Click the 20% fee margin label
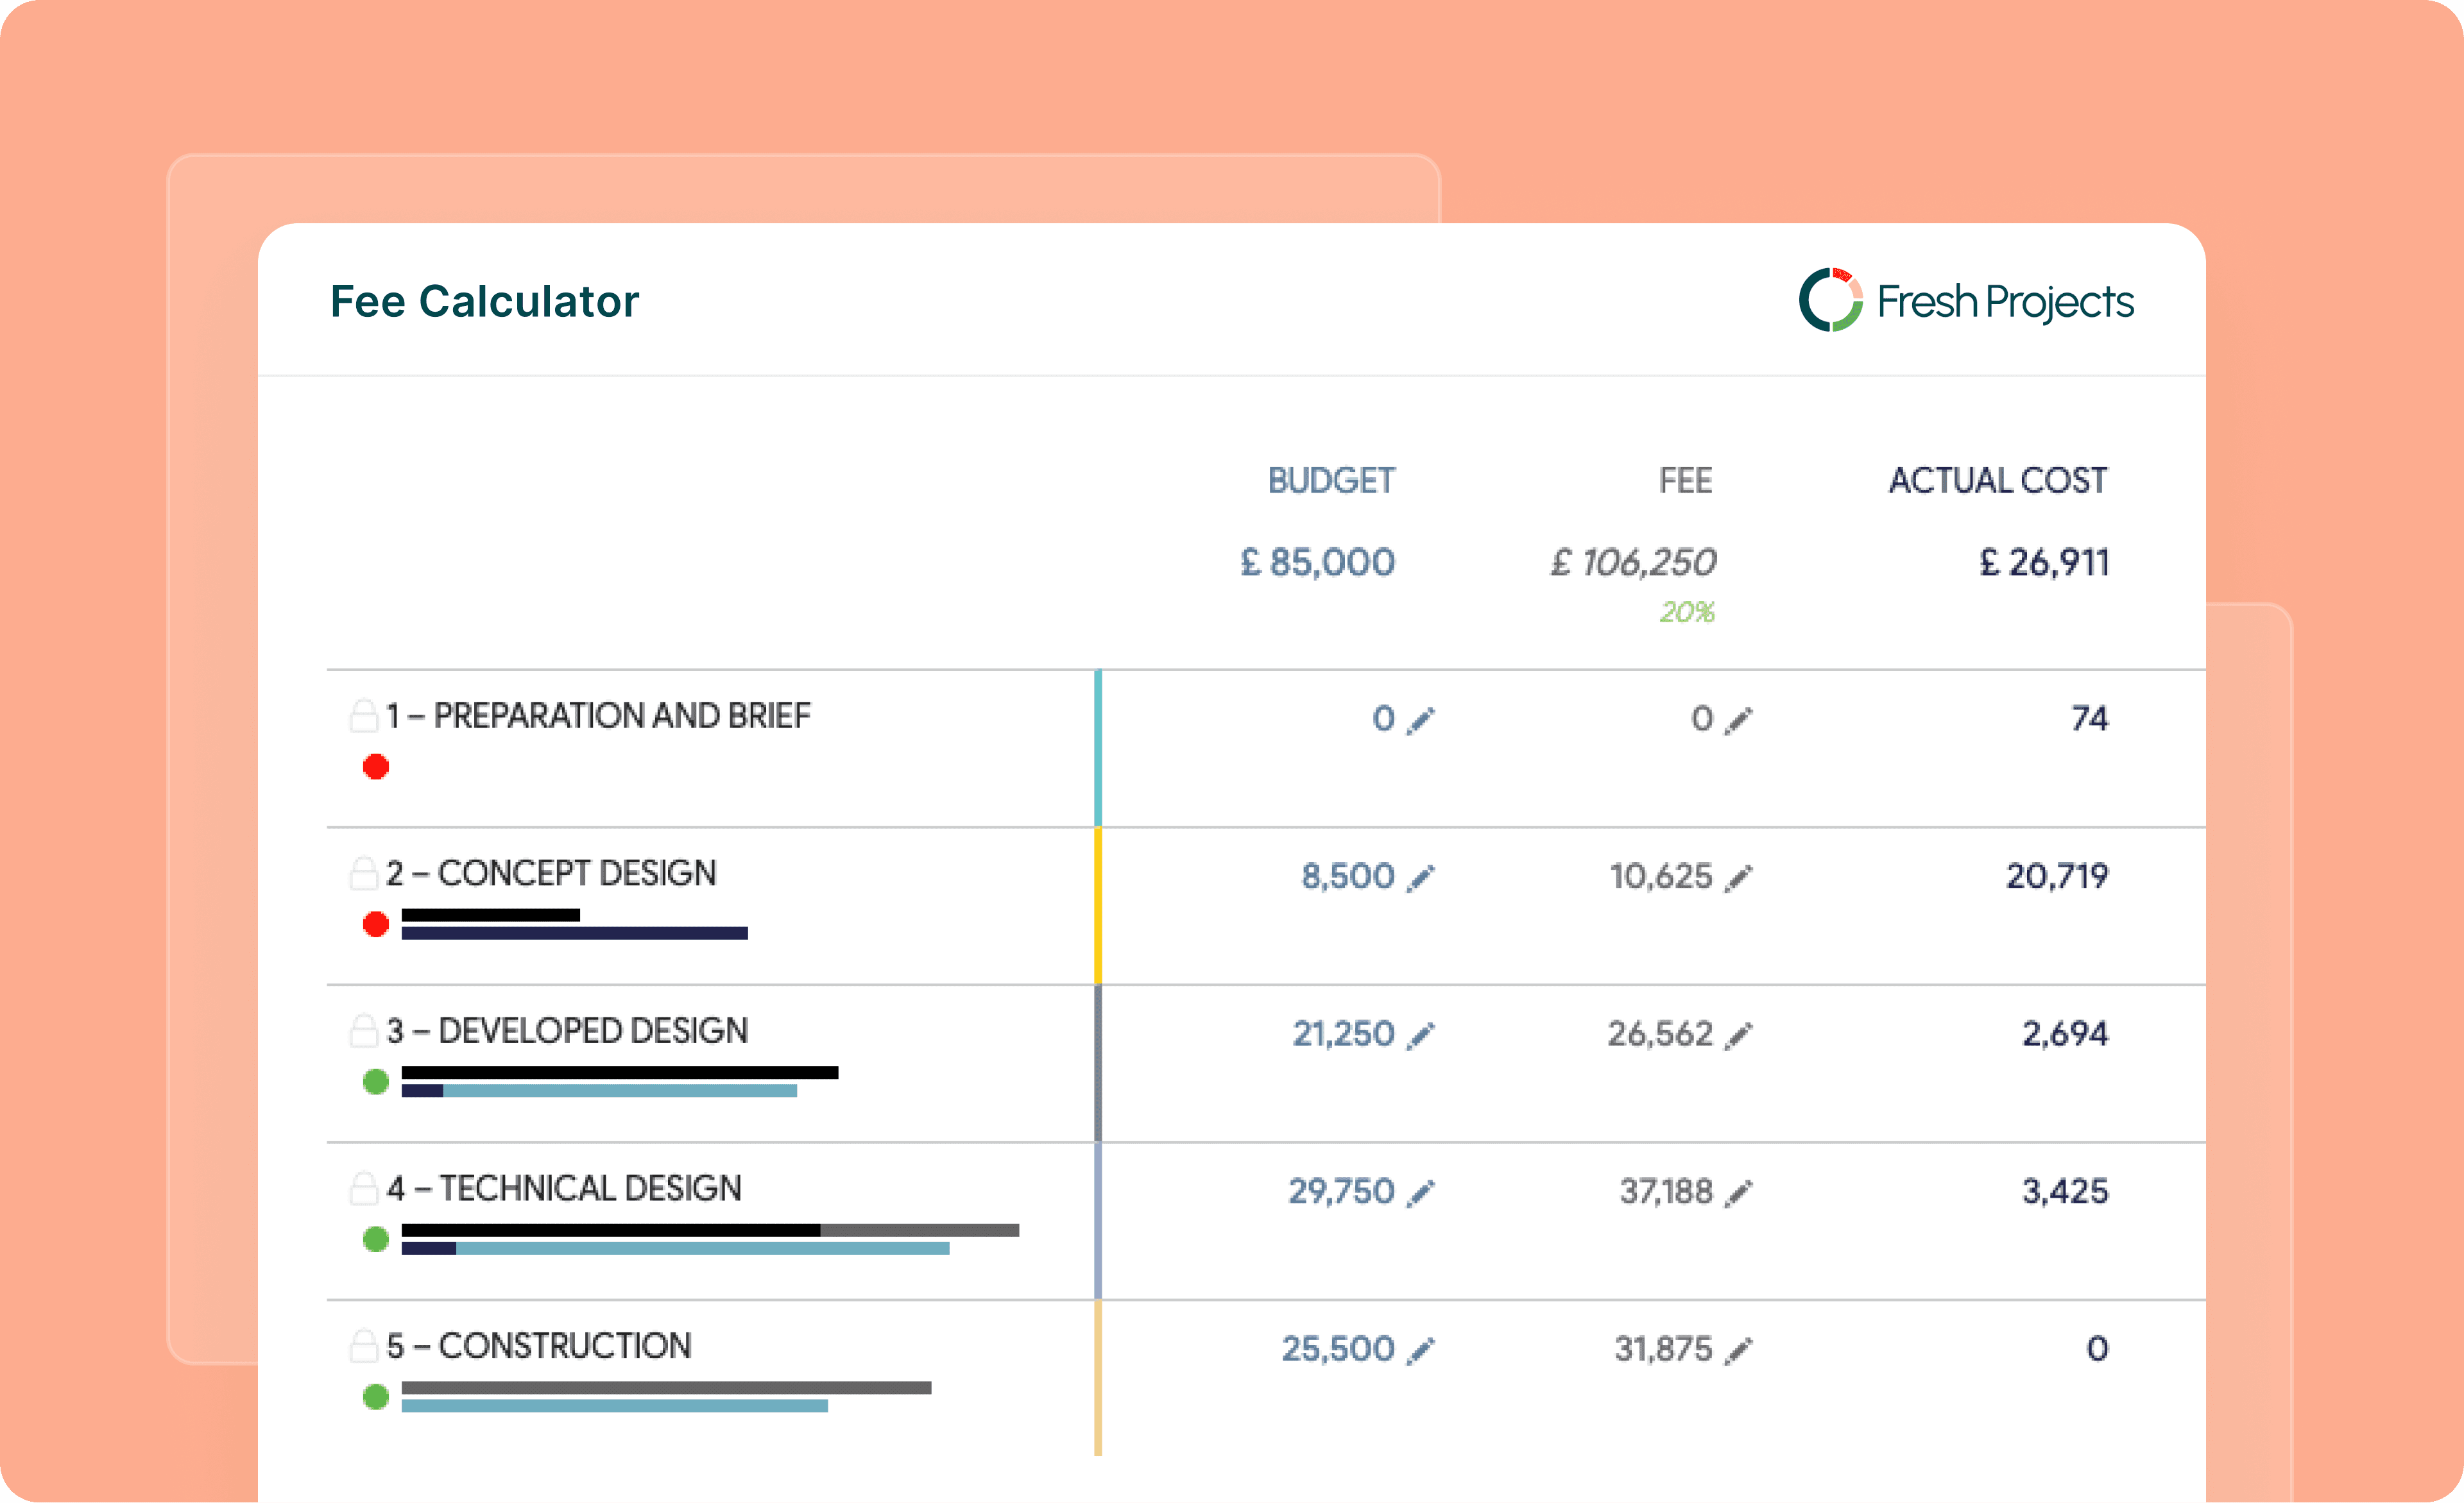This screenshot has width=2464, height=1503. coord(1687,612)
